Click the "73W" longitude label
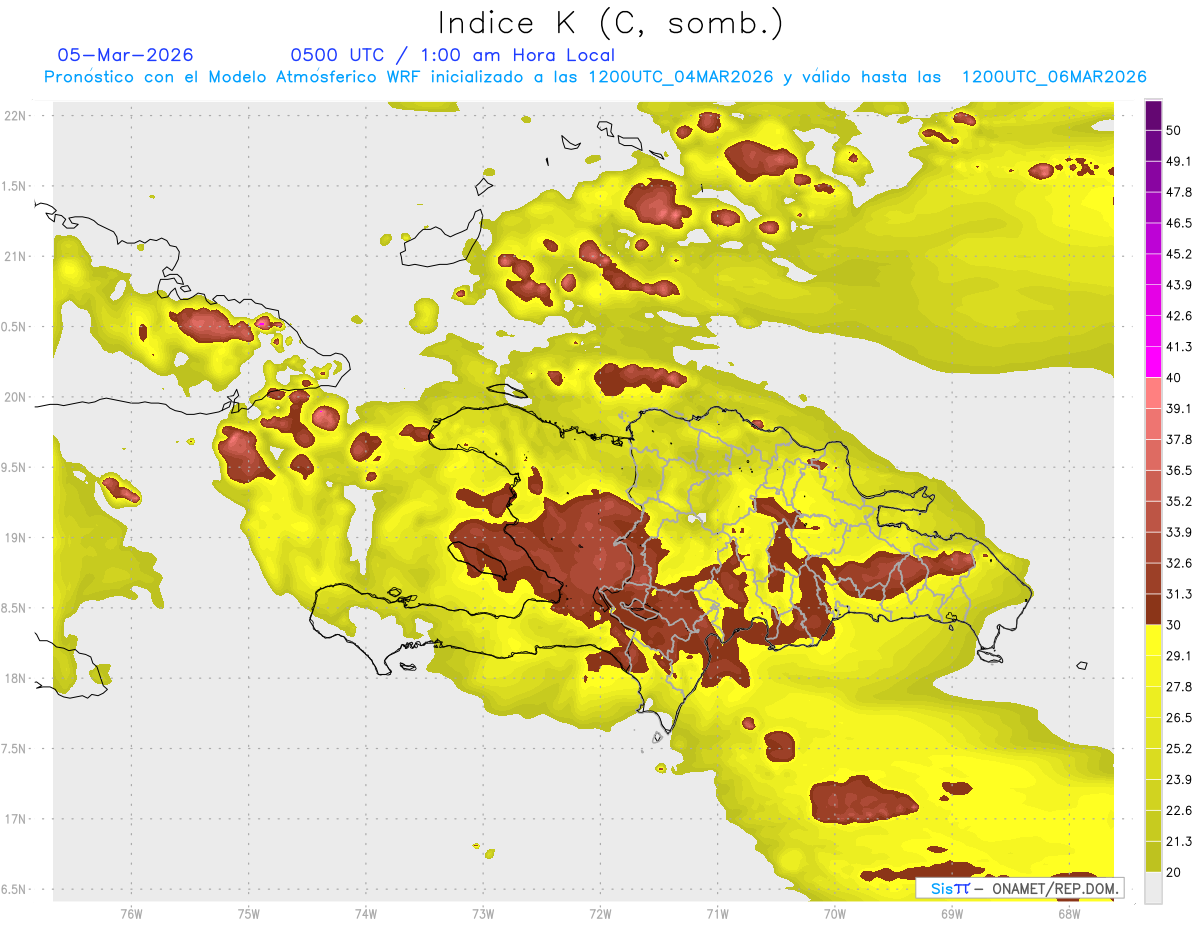 pyautogui.click(x=483, y=914)
